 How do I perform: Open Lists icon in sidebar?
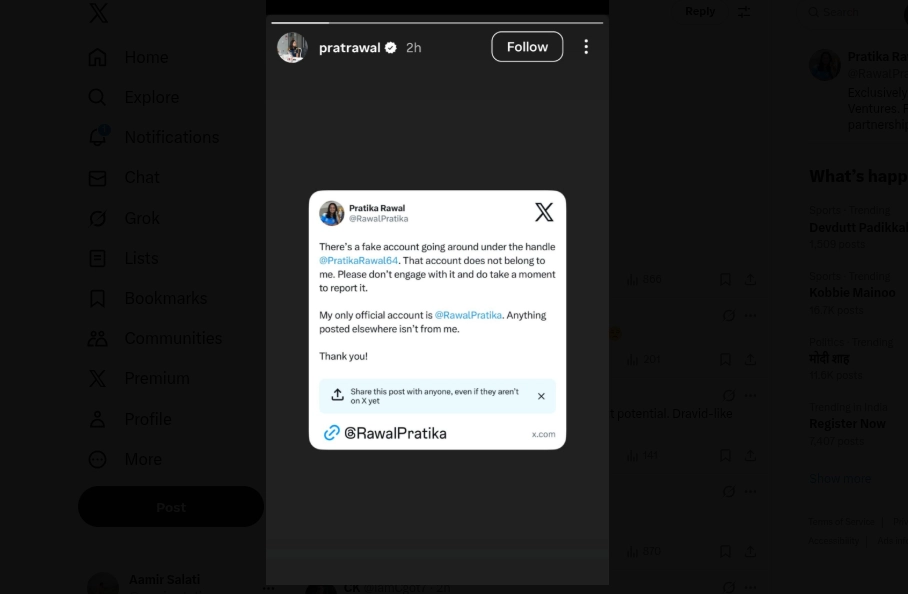[98, 258]
